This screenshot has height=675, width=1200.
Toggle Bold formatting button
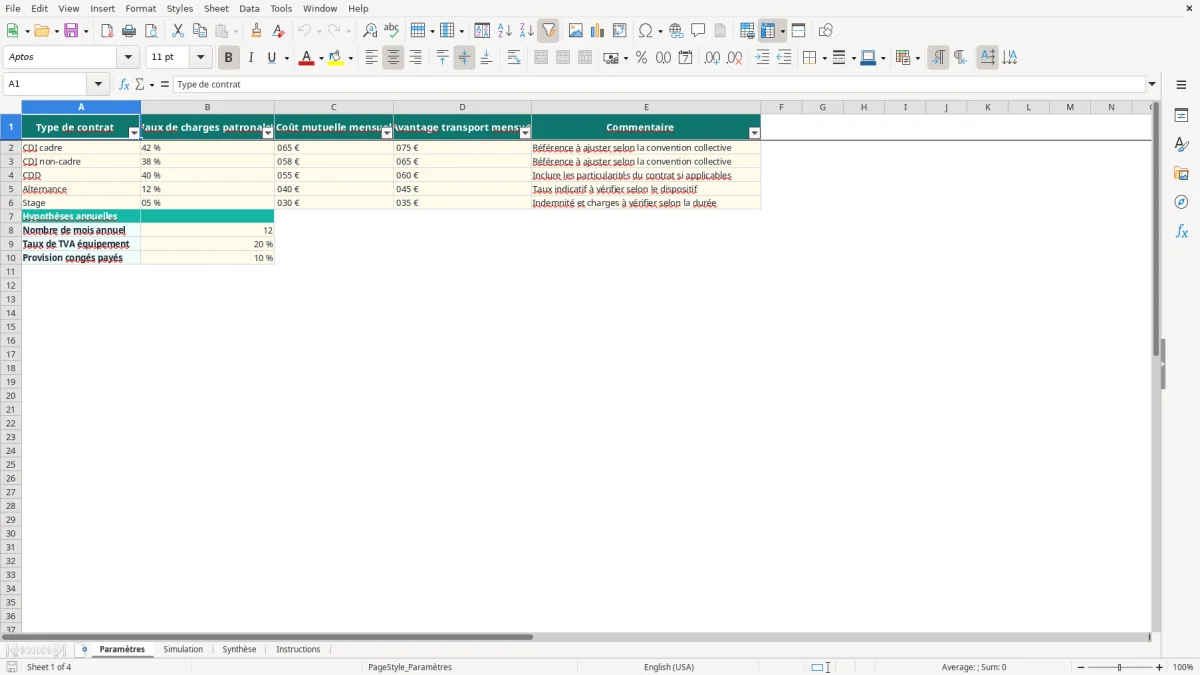[229, 58]
